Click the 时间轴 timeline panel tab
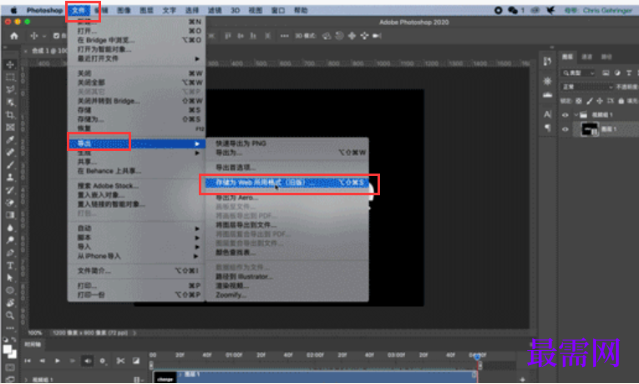Image resolution: width=639 pixels, height=384 pixels. pyautogui.click(x=33, y=344)
